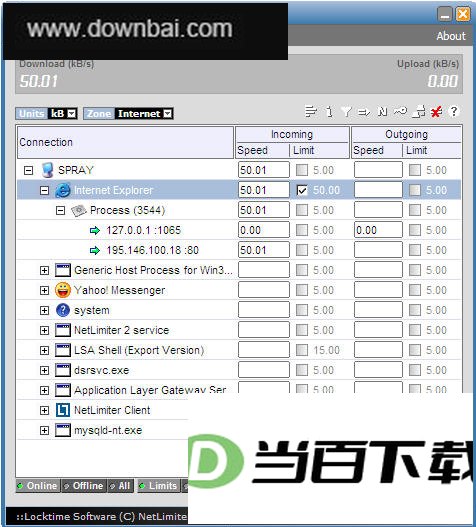Click the NetLimiter 2 service window icon
Viewport: 476px width, 527px height.
63,330
